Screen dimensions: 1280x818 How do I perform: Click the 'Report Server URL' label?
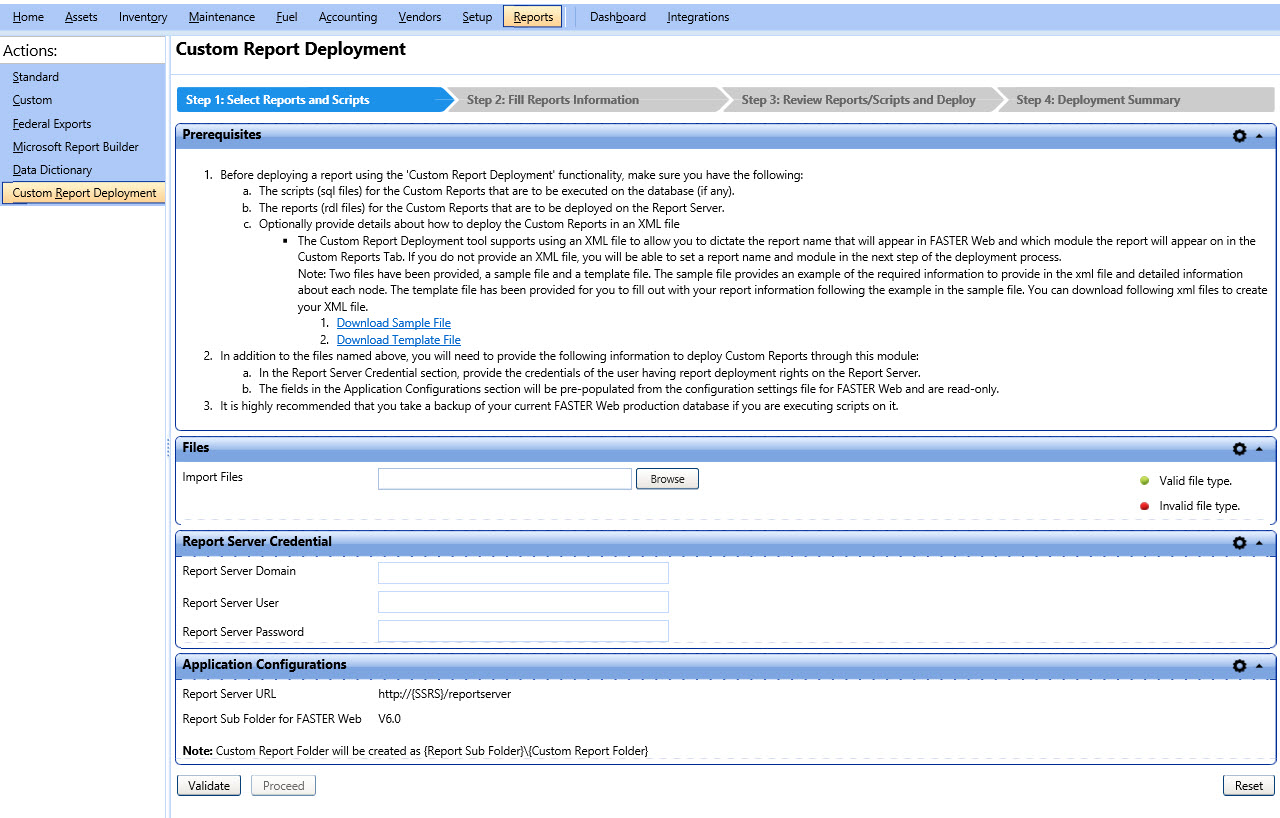point(229,694)
